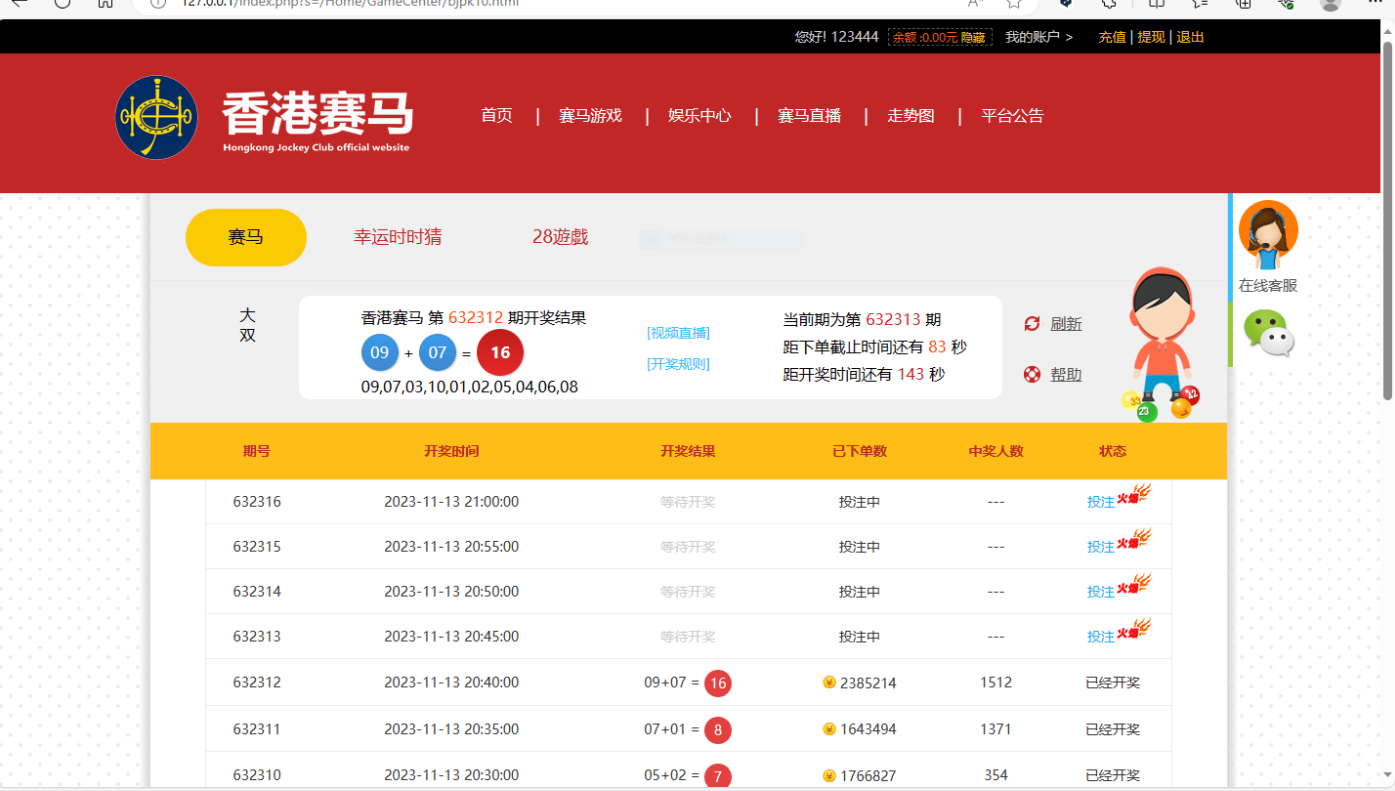Select the yellow 赛马 game tab
The image size is (1395, 791).
(x=246, y=237)
